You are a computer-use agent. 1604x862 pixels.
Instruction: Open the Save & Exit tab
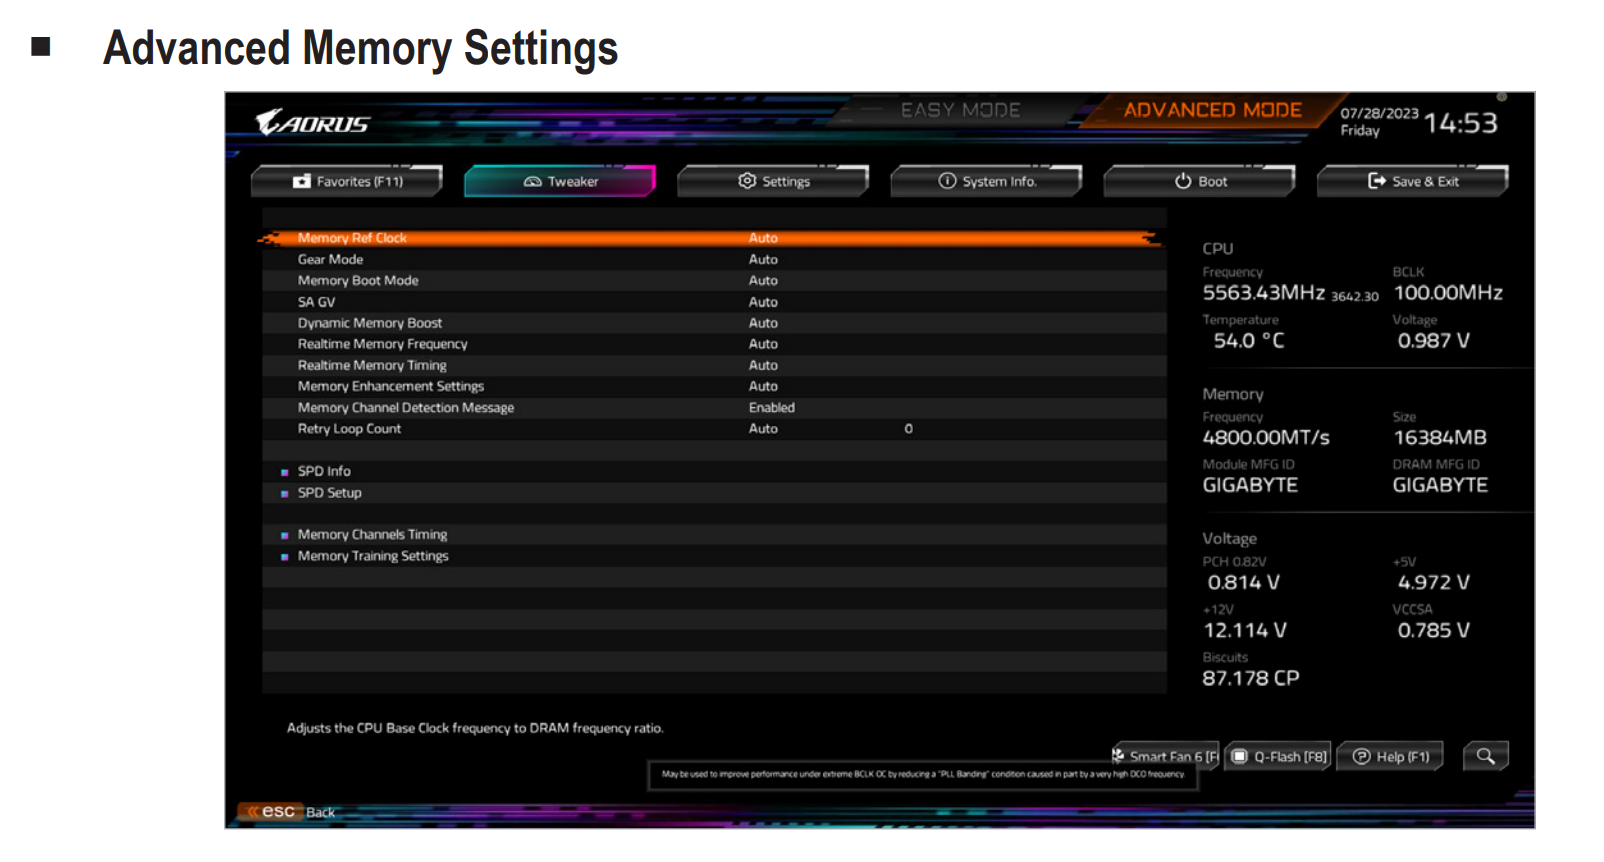tap(1412, 181)
